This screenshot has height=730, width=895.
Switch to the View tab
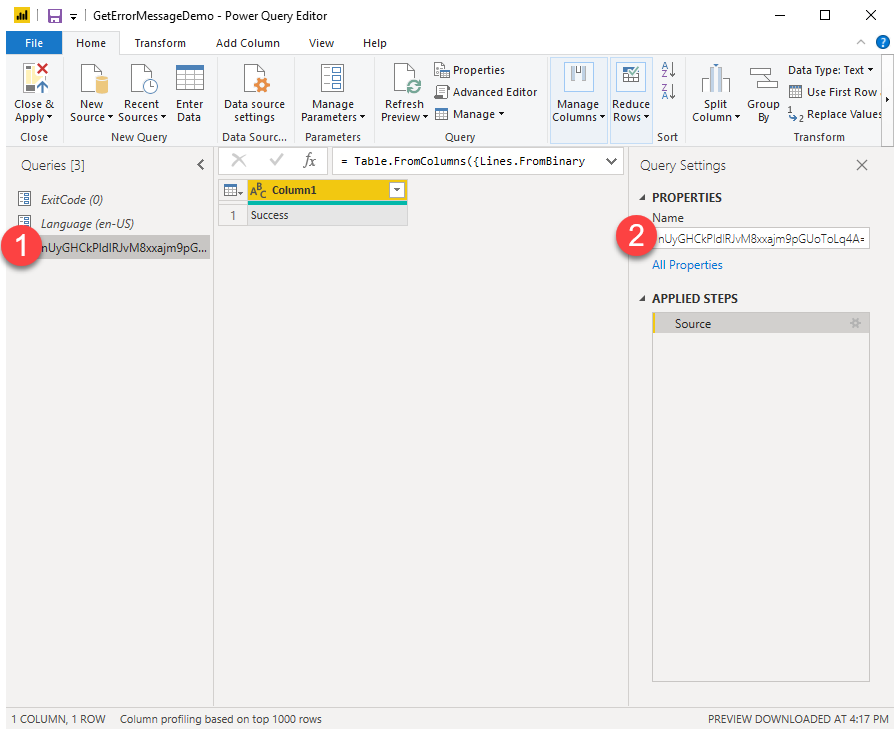pos(321,43)
